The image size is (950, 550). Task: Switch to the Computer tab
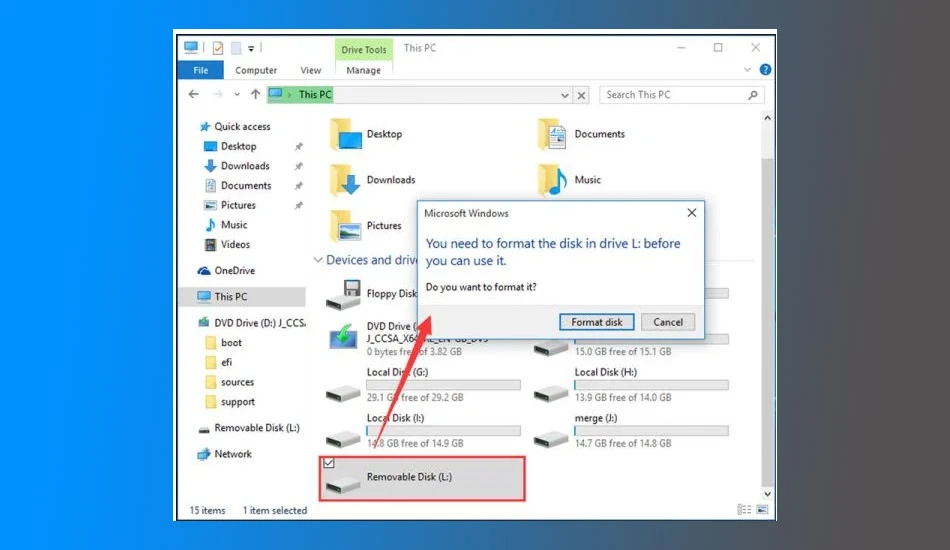(x=256, y=70)
